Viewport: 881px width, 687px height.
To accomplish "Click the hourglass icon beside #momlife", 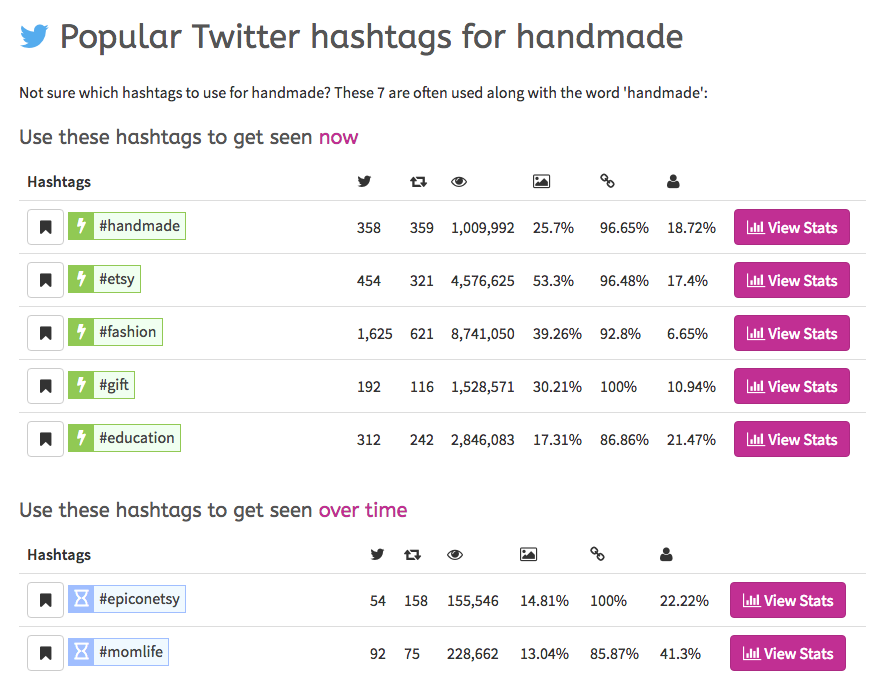I will [x=81, y=653].
